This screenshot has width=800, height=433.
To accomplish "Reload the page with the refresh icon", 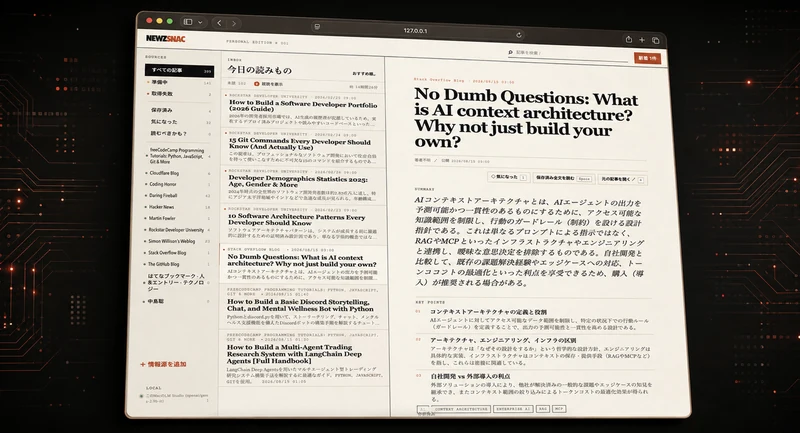I will pos(518,35).
